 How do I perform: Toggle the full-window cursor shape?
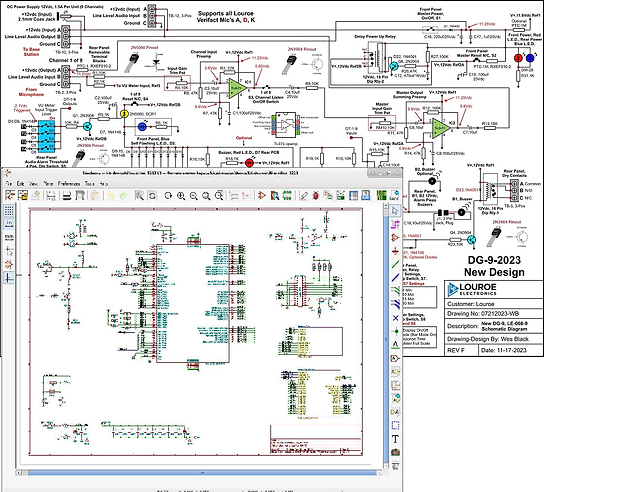(9, 251)
